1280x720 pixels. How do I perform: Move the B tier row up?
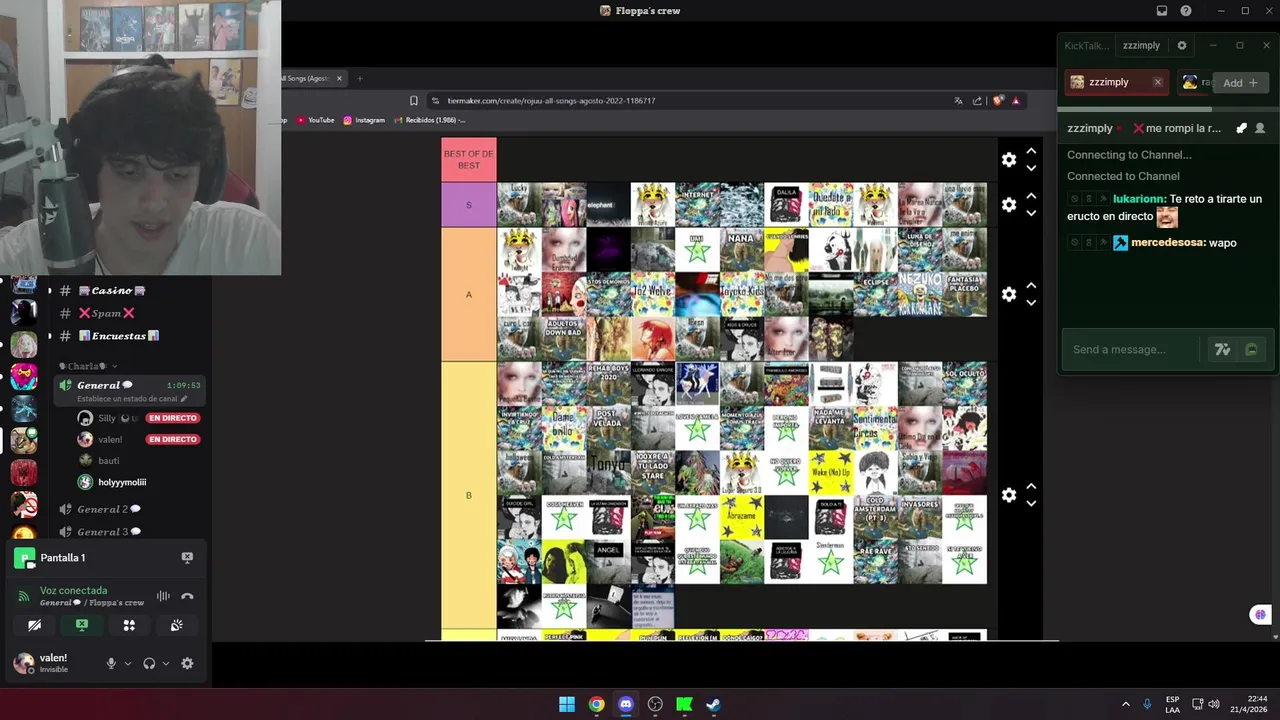pos(1031,487)
